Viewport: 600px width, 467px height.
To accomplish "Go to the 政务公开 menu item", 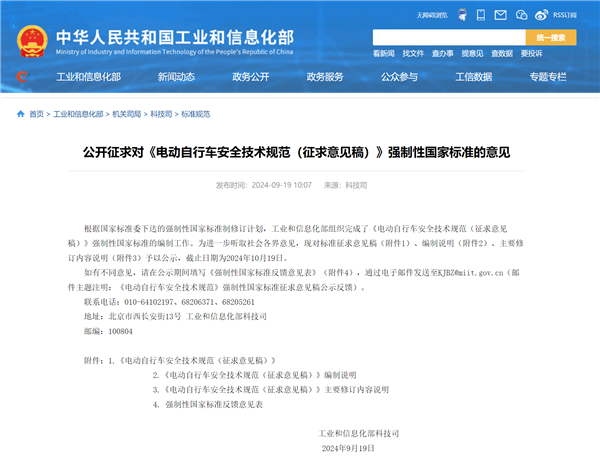I will (251, 77).
